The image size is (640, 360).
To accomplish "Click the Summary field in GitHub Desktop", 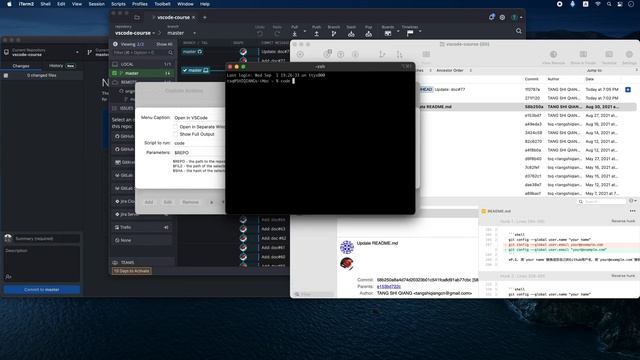I will click(x=47, y=239).
